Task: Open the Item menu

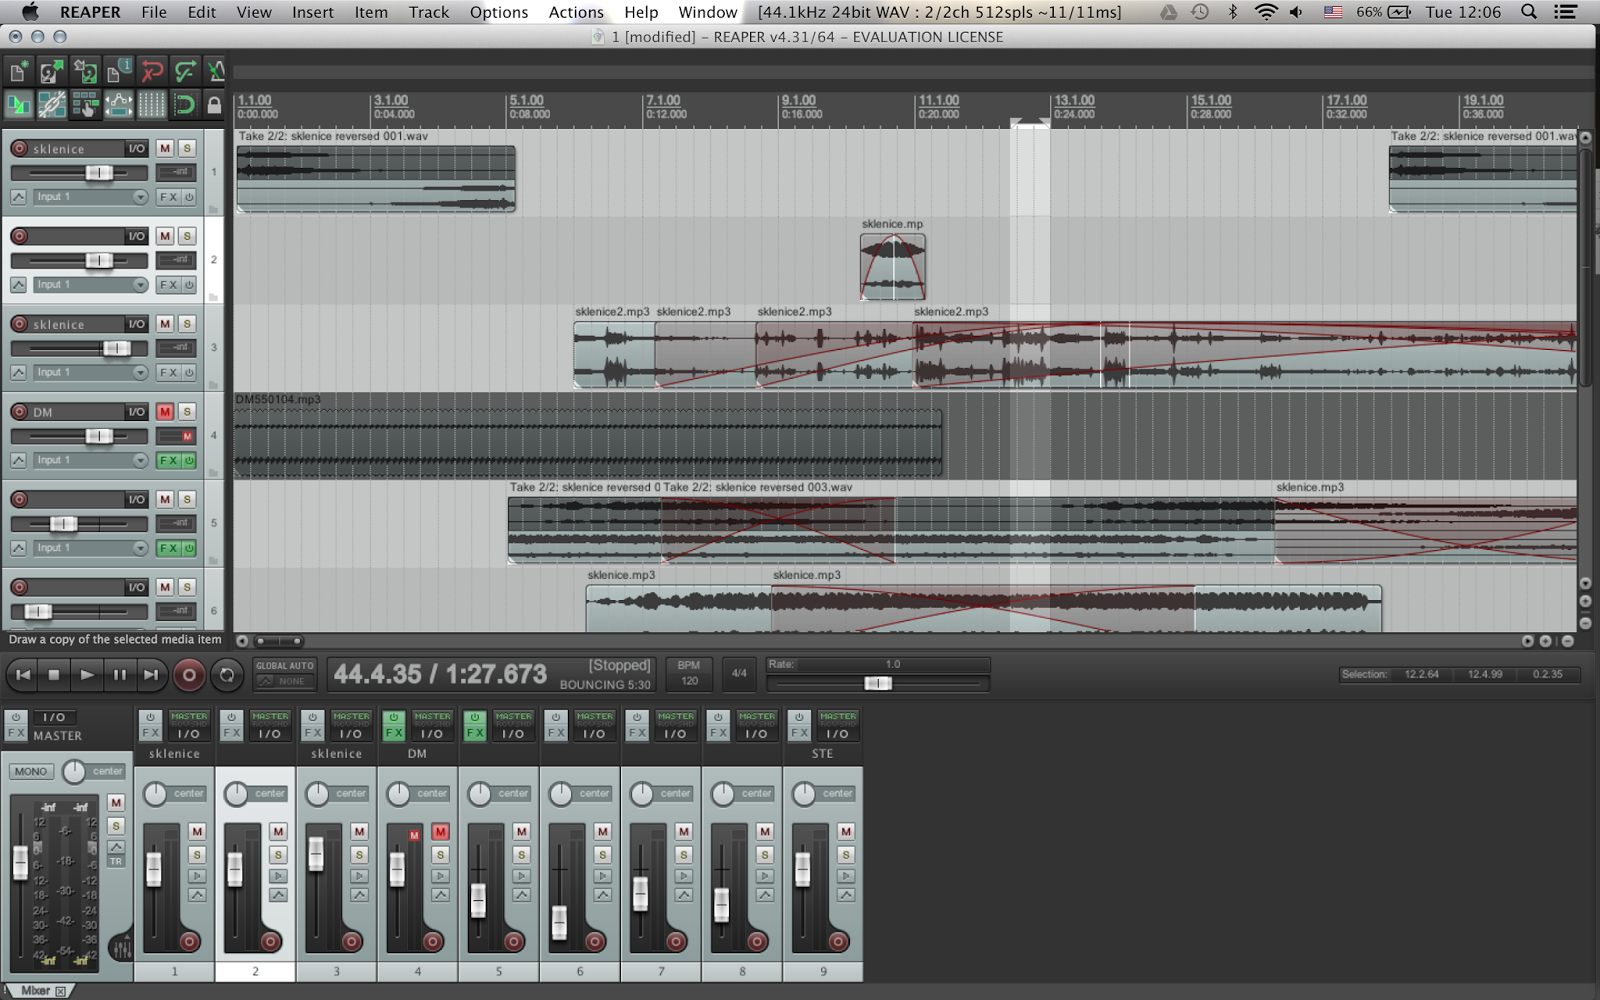Action: tap(371, 12)
